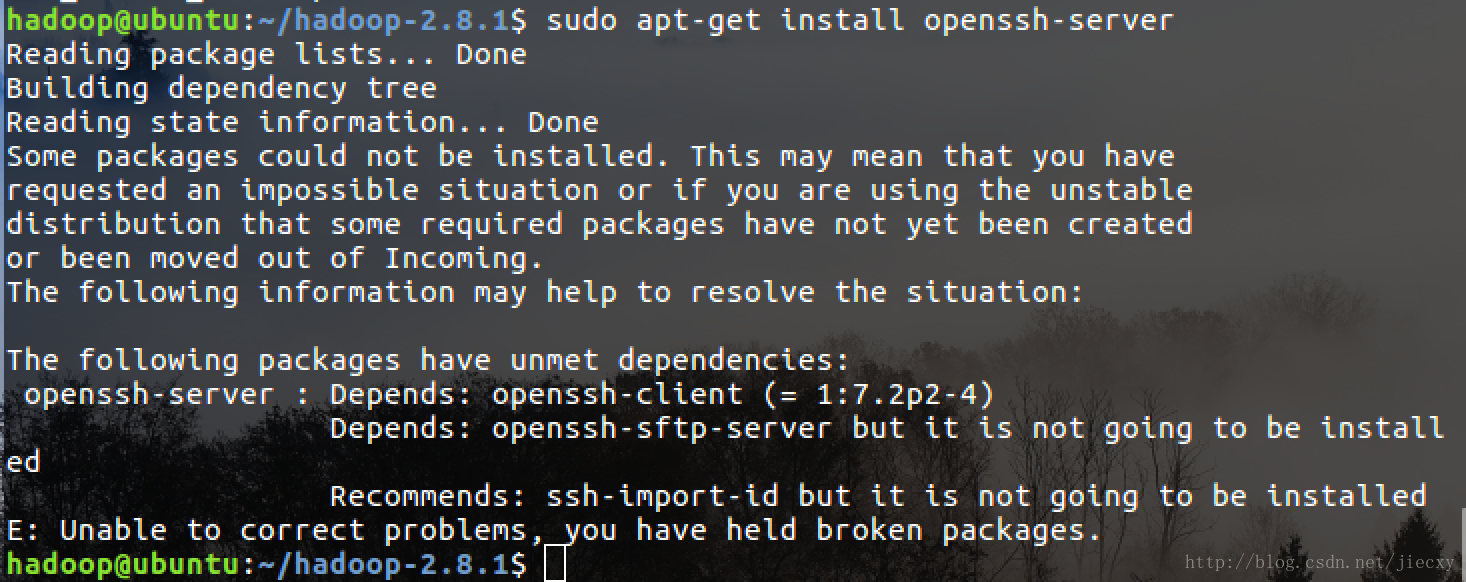Click the 'Reading state information... Done' line
The width and height of the screenshot is (1466, 582).
click(x=302, y=122)
